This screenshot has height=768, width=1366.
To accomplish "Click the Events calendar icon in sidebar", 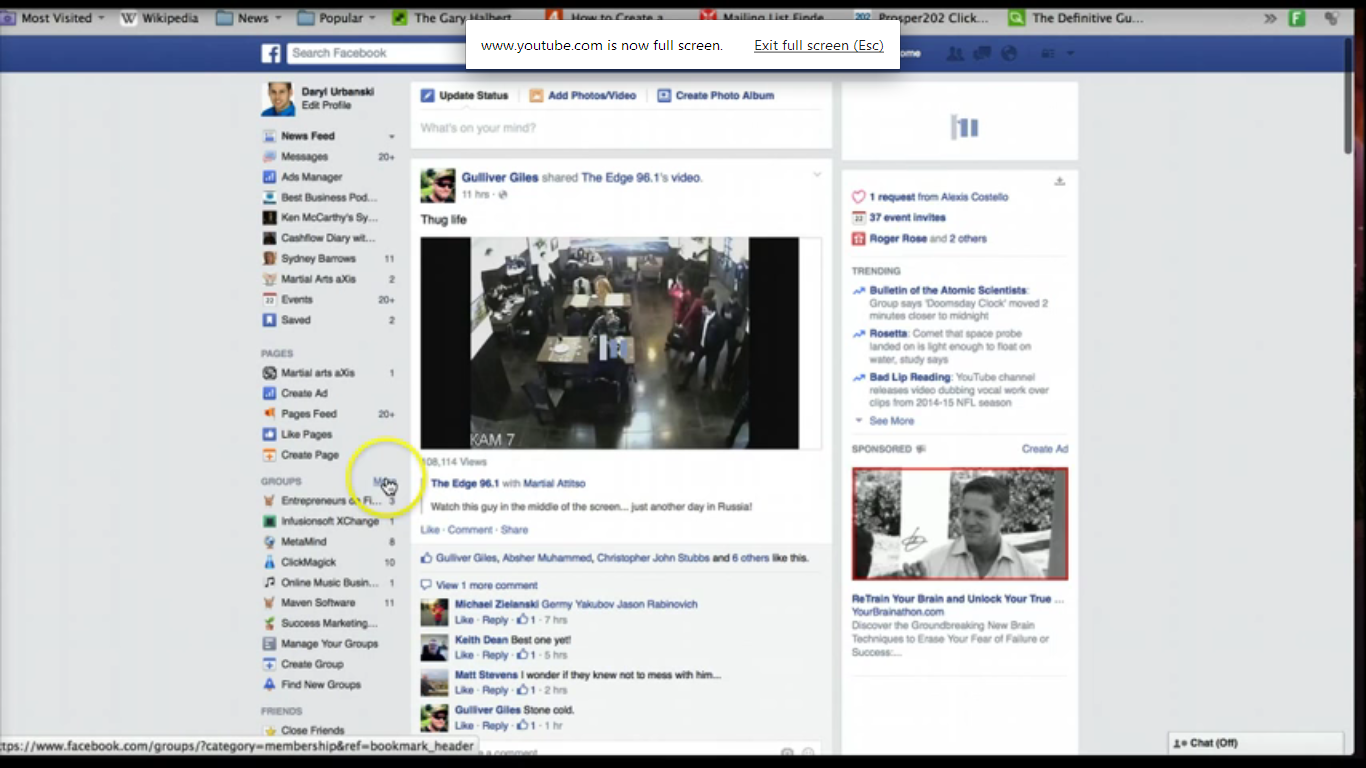I will [x=269, y=300].
